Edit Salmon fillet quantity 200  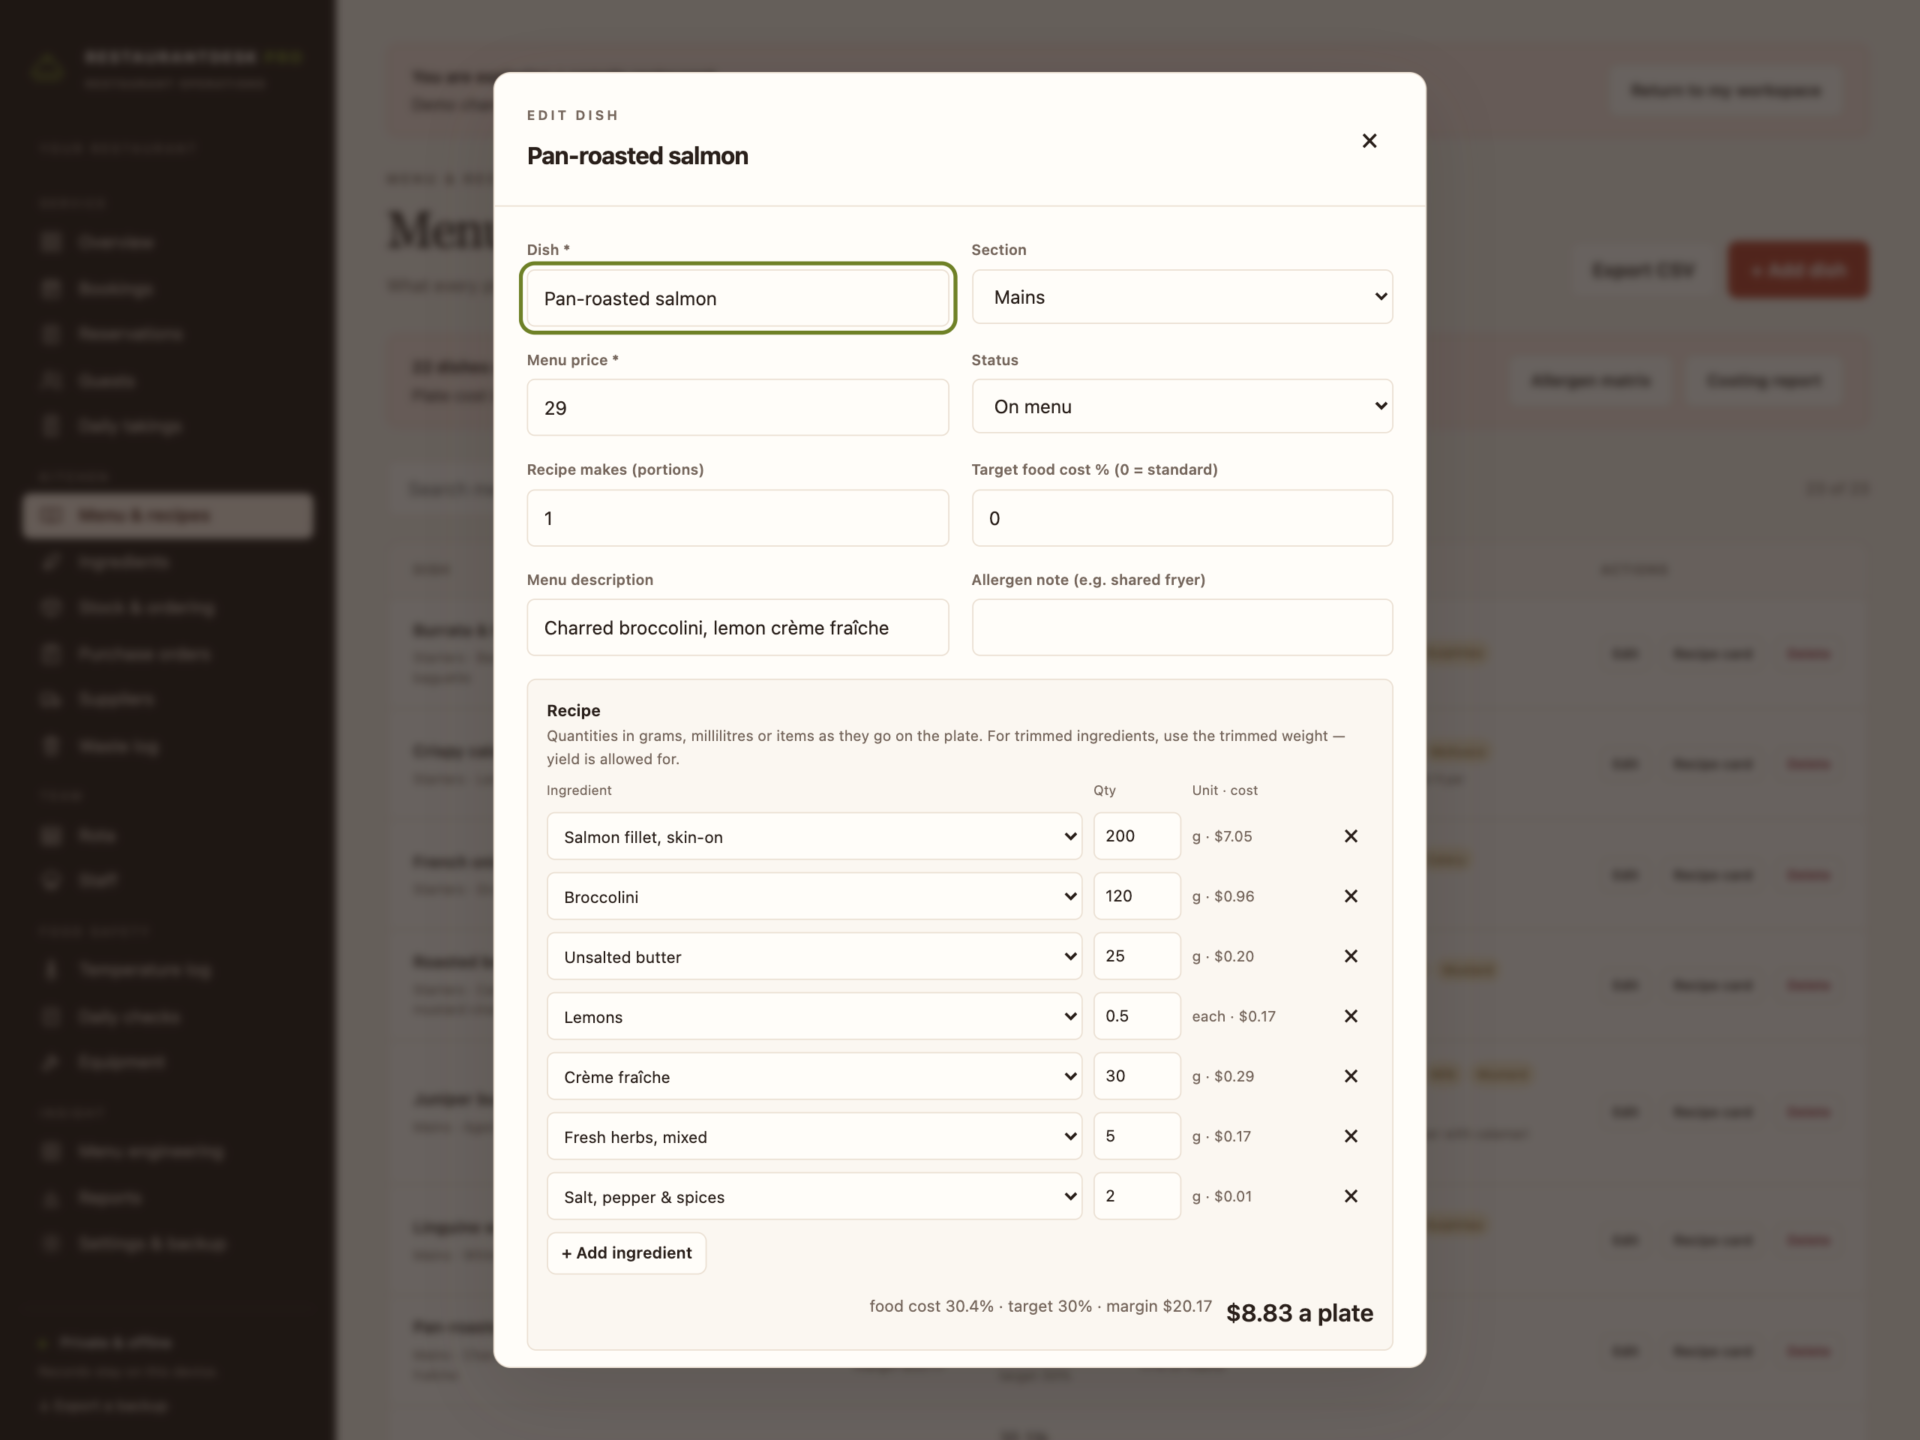click(1137, 836)
